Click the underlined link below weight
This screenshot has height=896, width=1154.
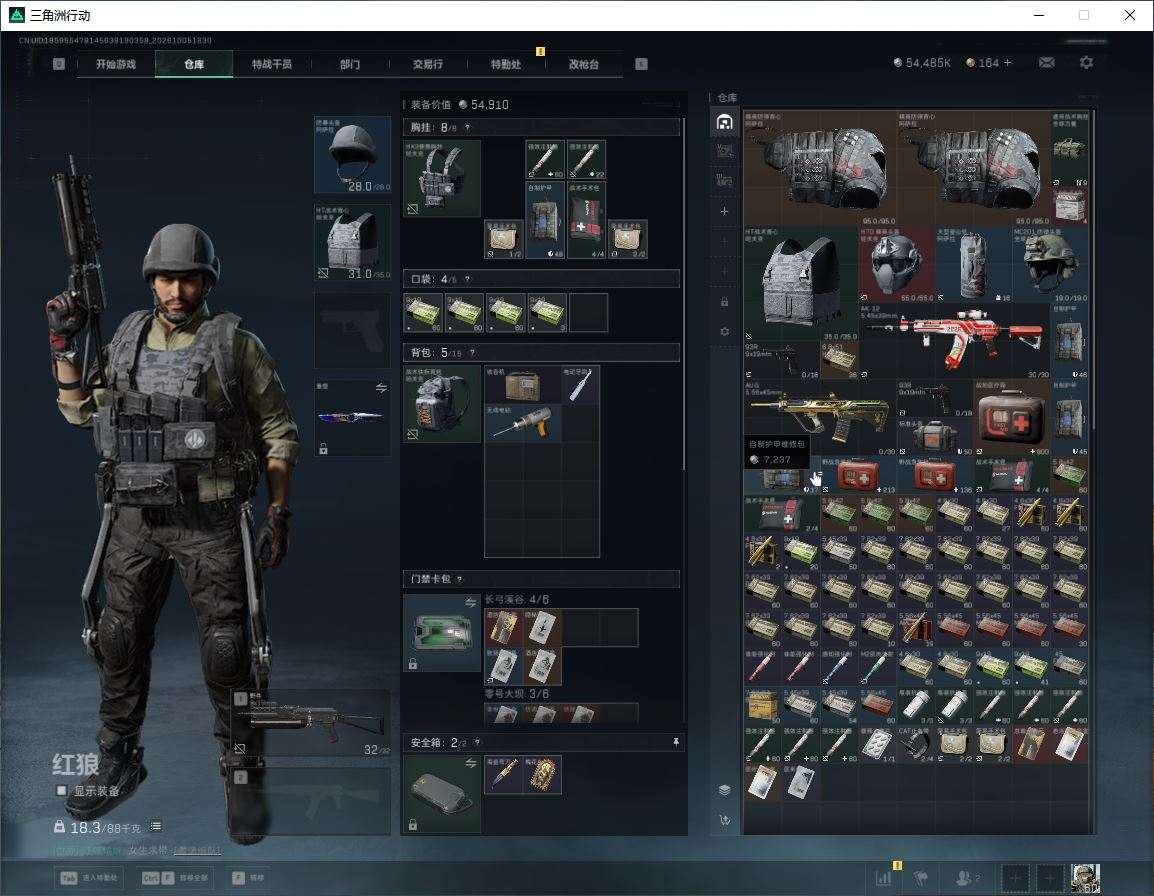coord(197,850)
